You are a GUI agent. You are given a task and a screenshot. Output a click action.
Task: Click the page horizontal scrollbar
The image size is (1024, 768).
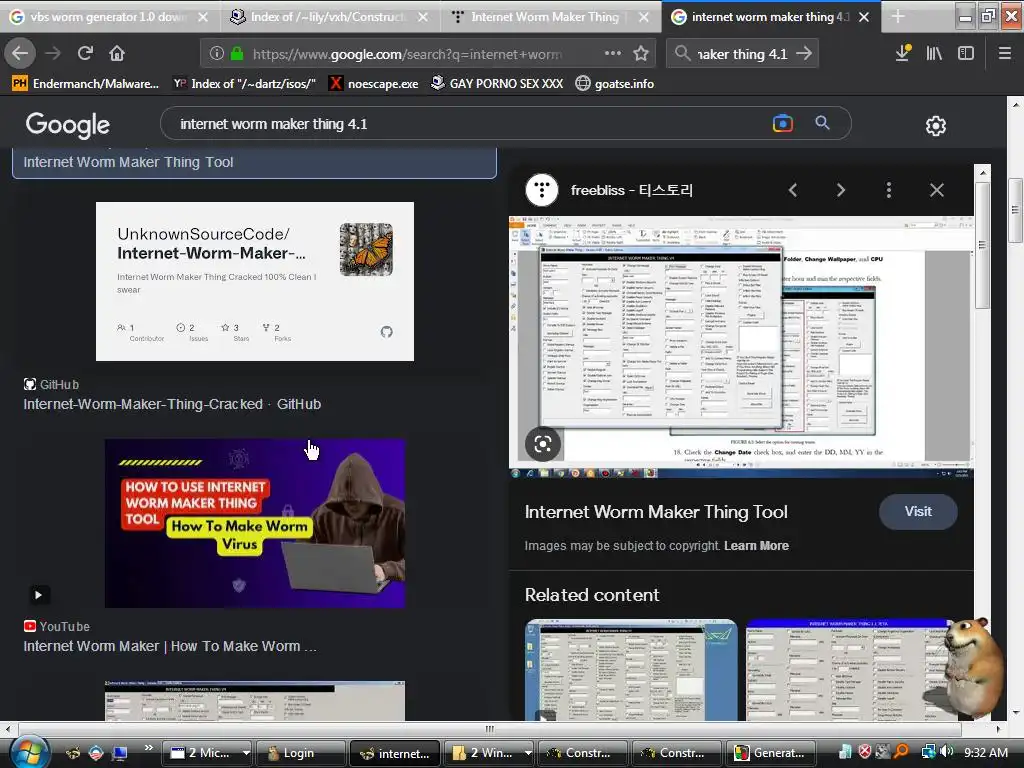[490, 729]
